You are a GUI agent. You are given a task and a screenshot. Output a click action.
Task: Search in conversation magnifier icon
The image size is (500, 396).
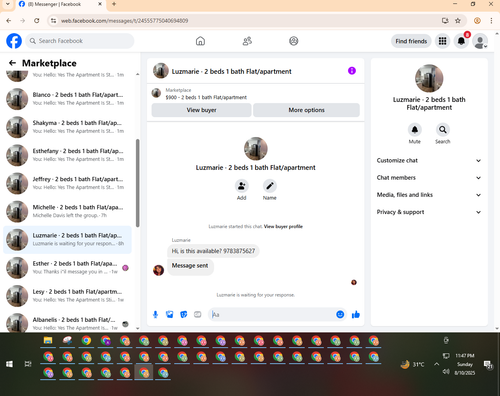click(443, 130)
